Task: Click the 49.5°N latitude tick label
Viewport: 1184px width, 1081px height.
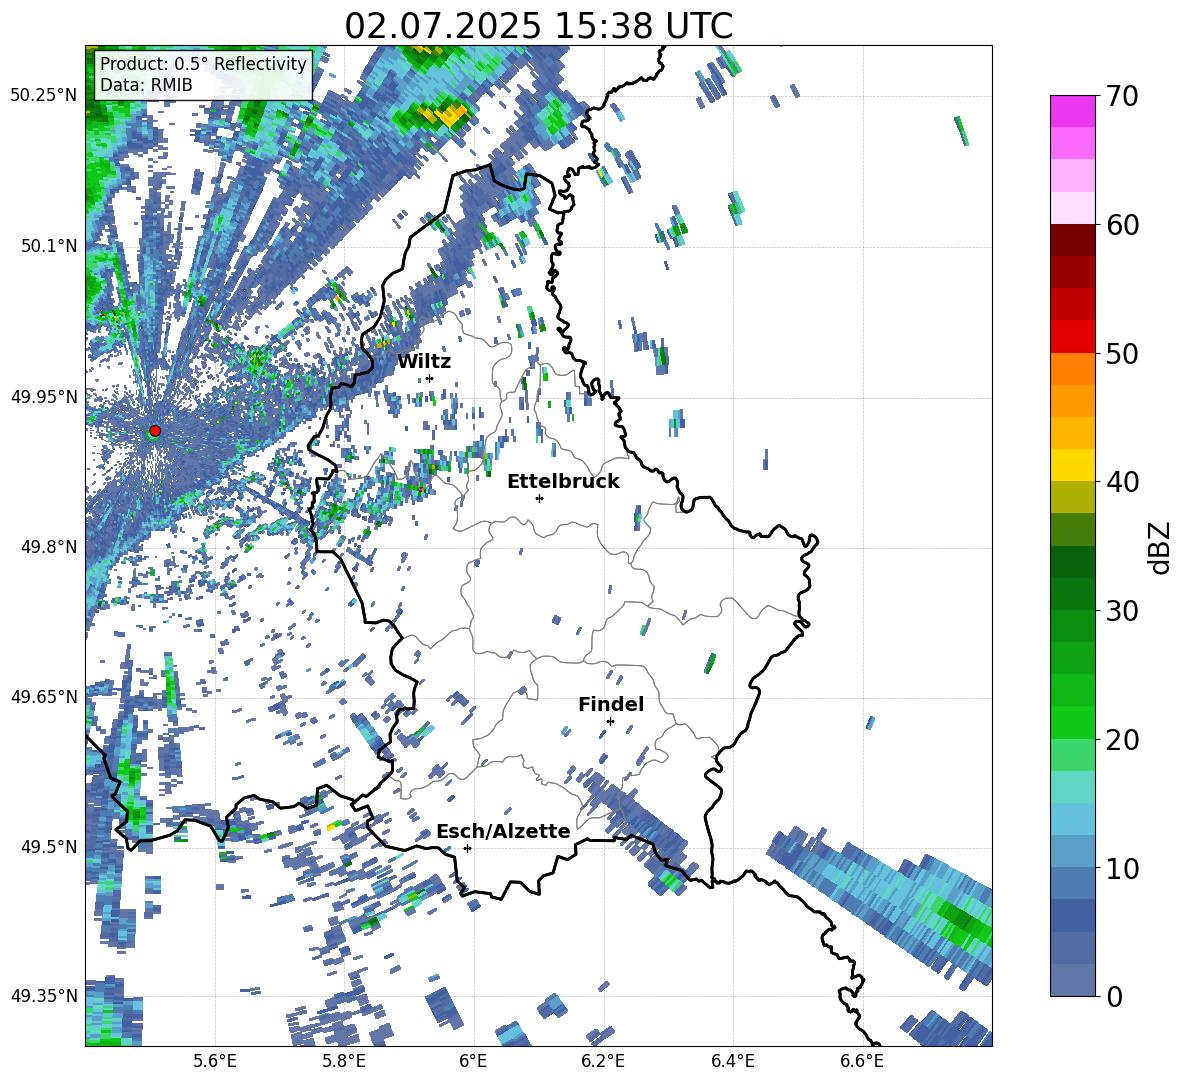Action: click(49, 846)
